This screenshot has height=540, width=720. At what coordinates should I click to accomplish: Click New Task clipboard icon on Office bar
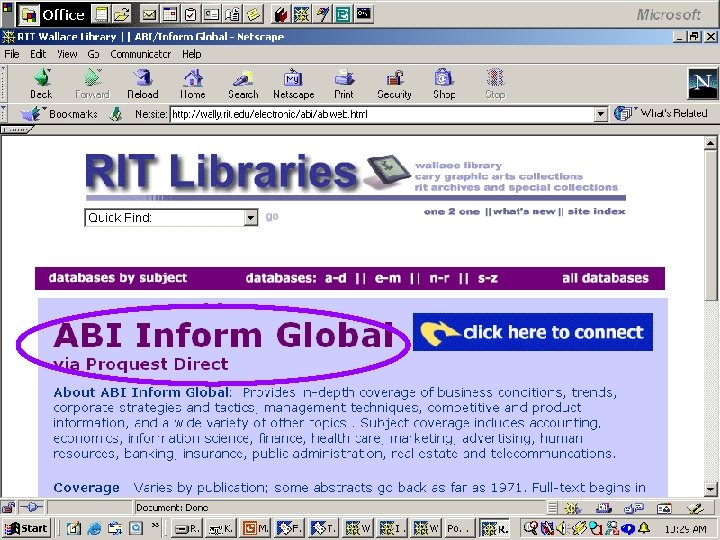[x=190, y=15]
